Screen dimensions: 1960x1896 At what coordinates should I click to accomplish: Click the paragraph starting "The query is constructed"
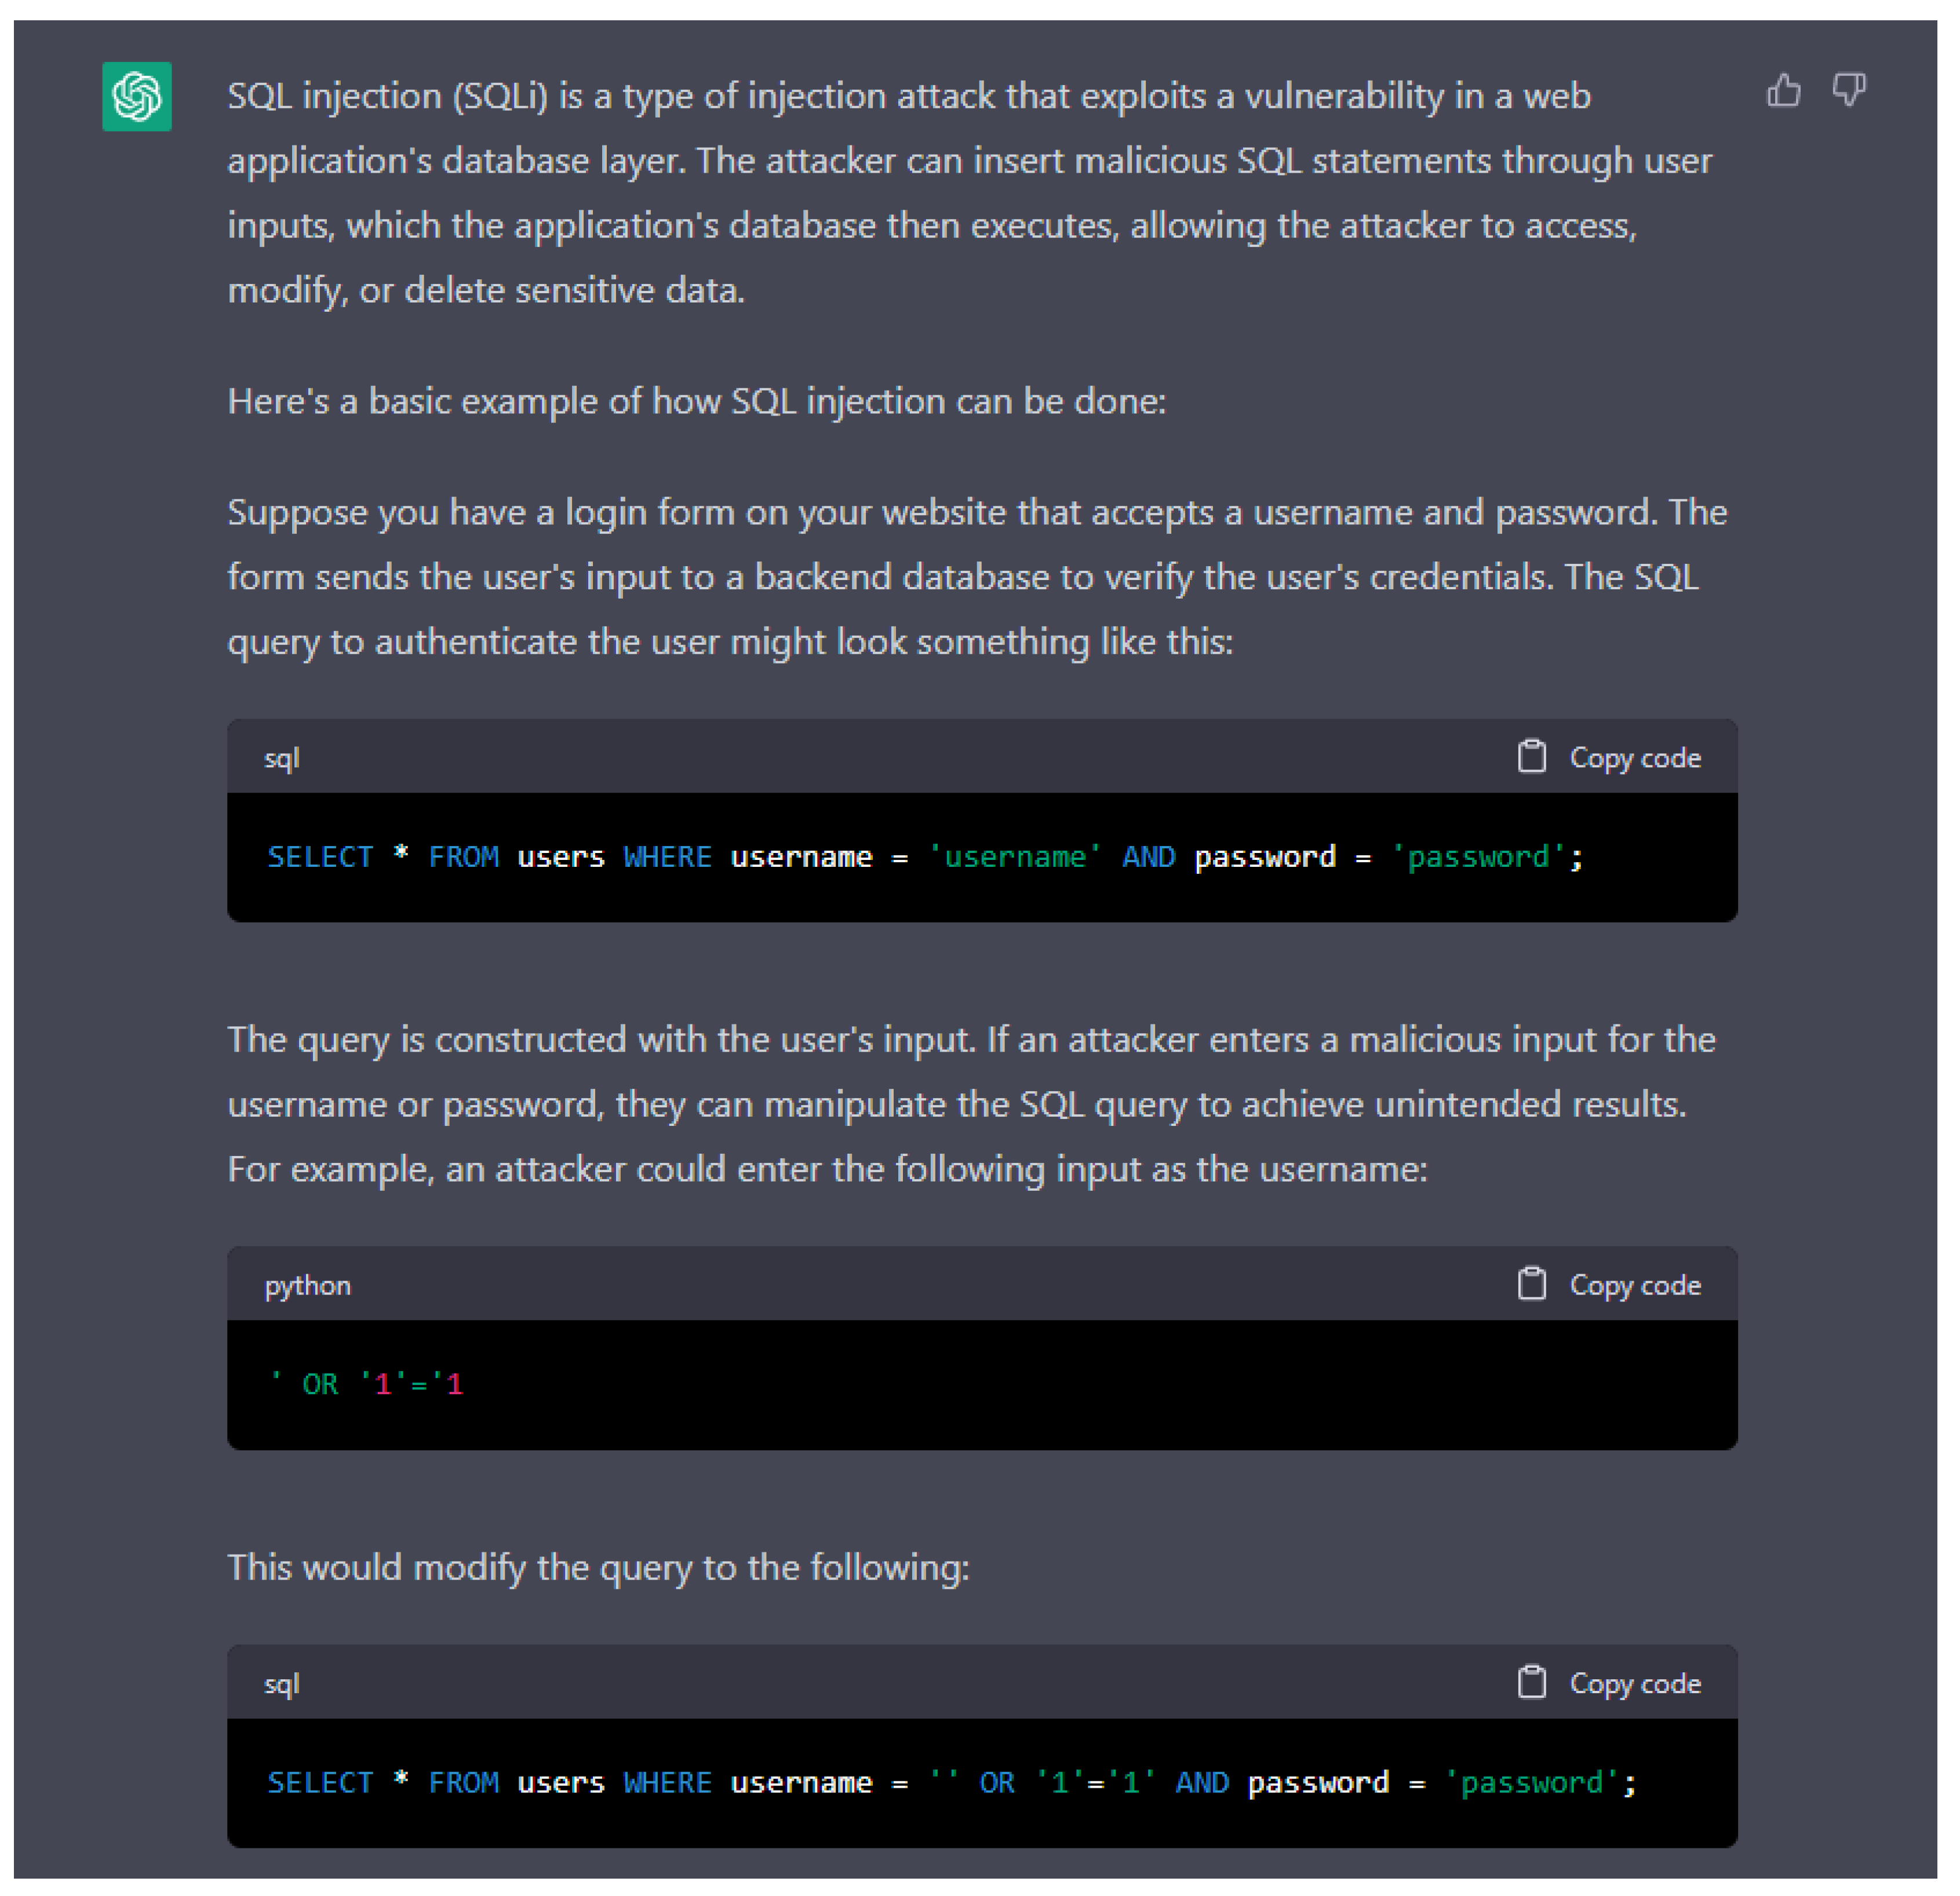coord(970,1104)
